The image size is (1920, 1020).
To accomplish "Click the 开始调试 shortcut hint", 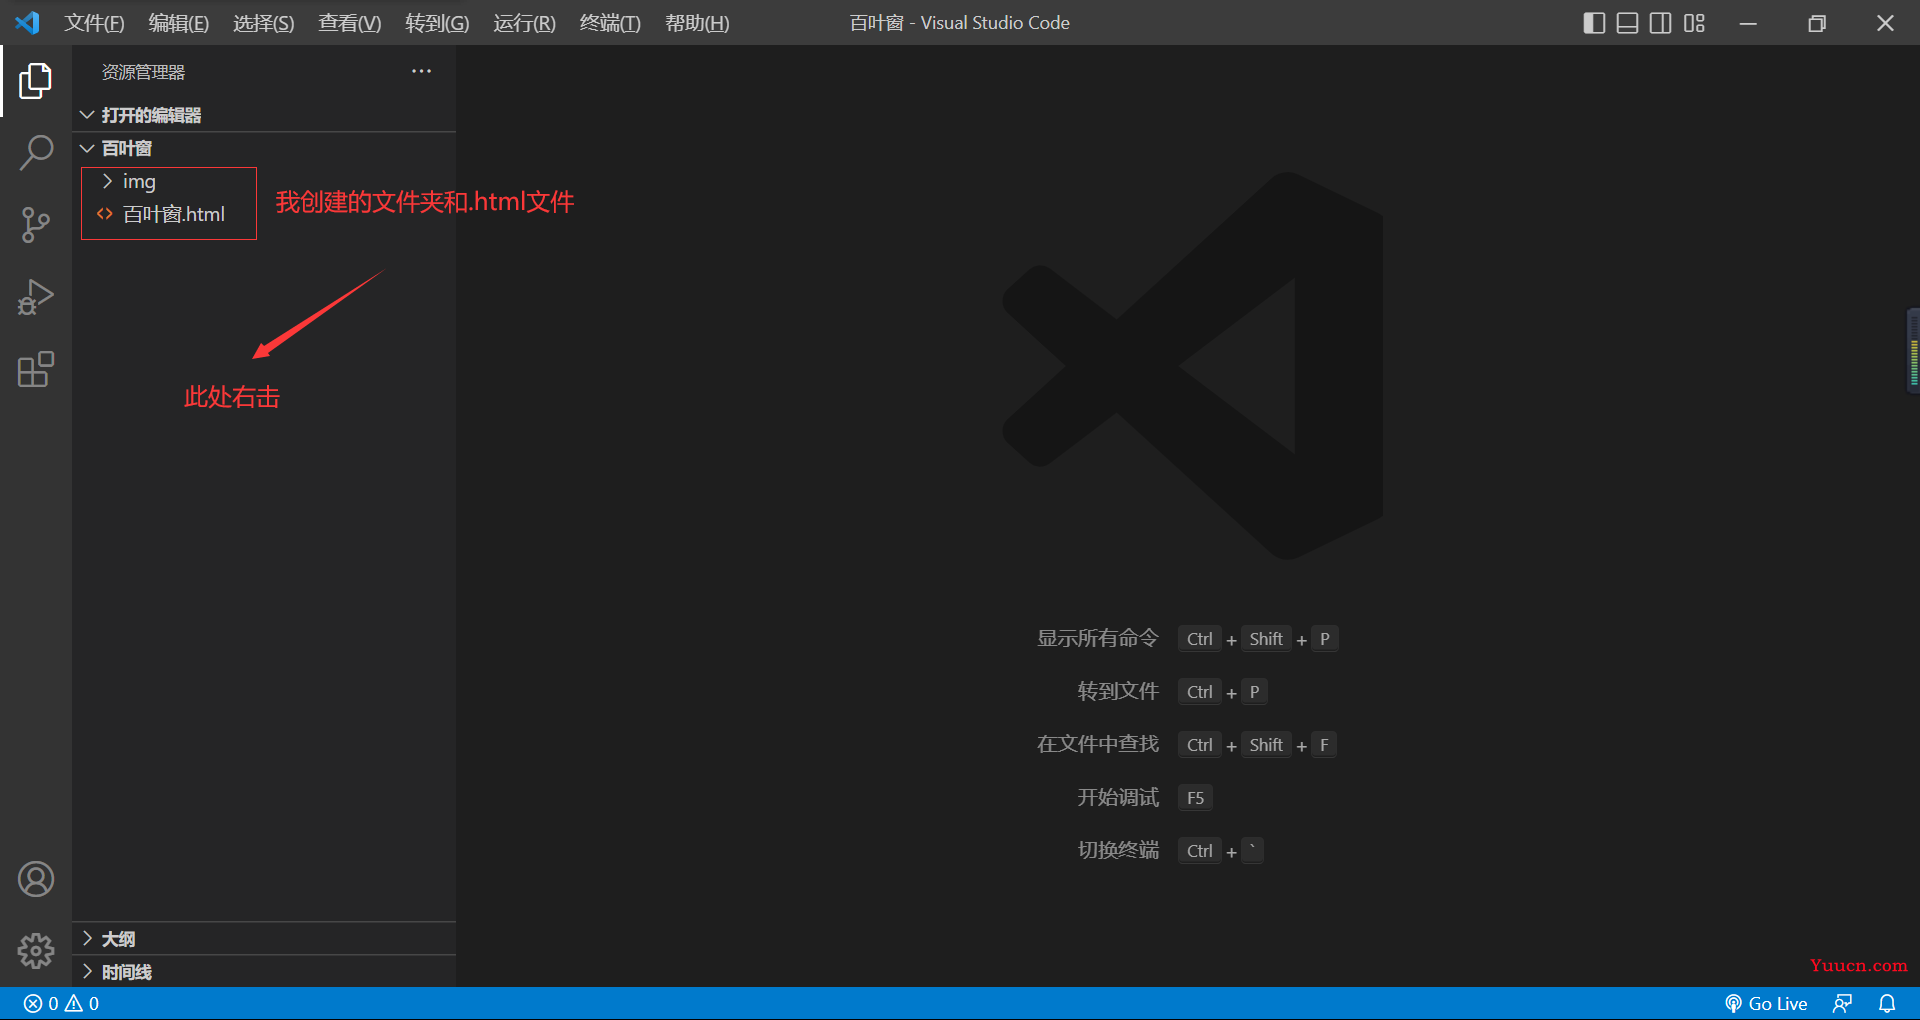I will point(1118,797).
